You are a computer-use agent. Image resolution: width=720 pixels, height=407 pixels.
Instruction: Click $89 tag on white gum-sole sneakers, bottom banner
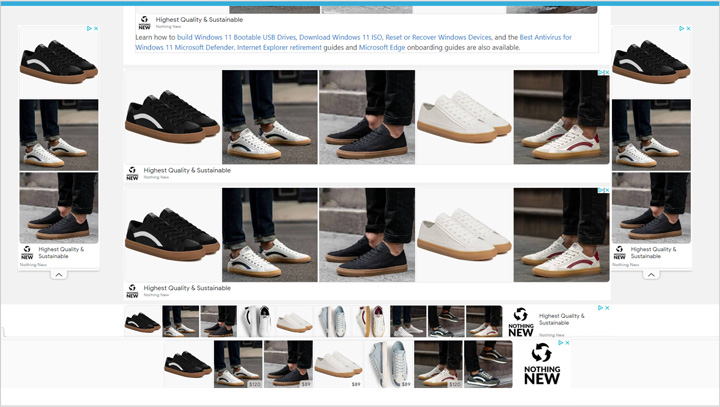(356, 384)
